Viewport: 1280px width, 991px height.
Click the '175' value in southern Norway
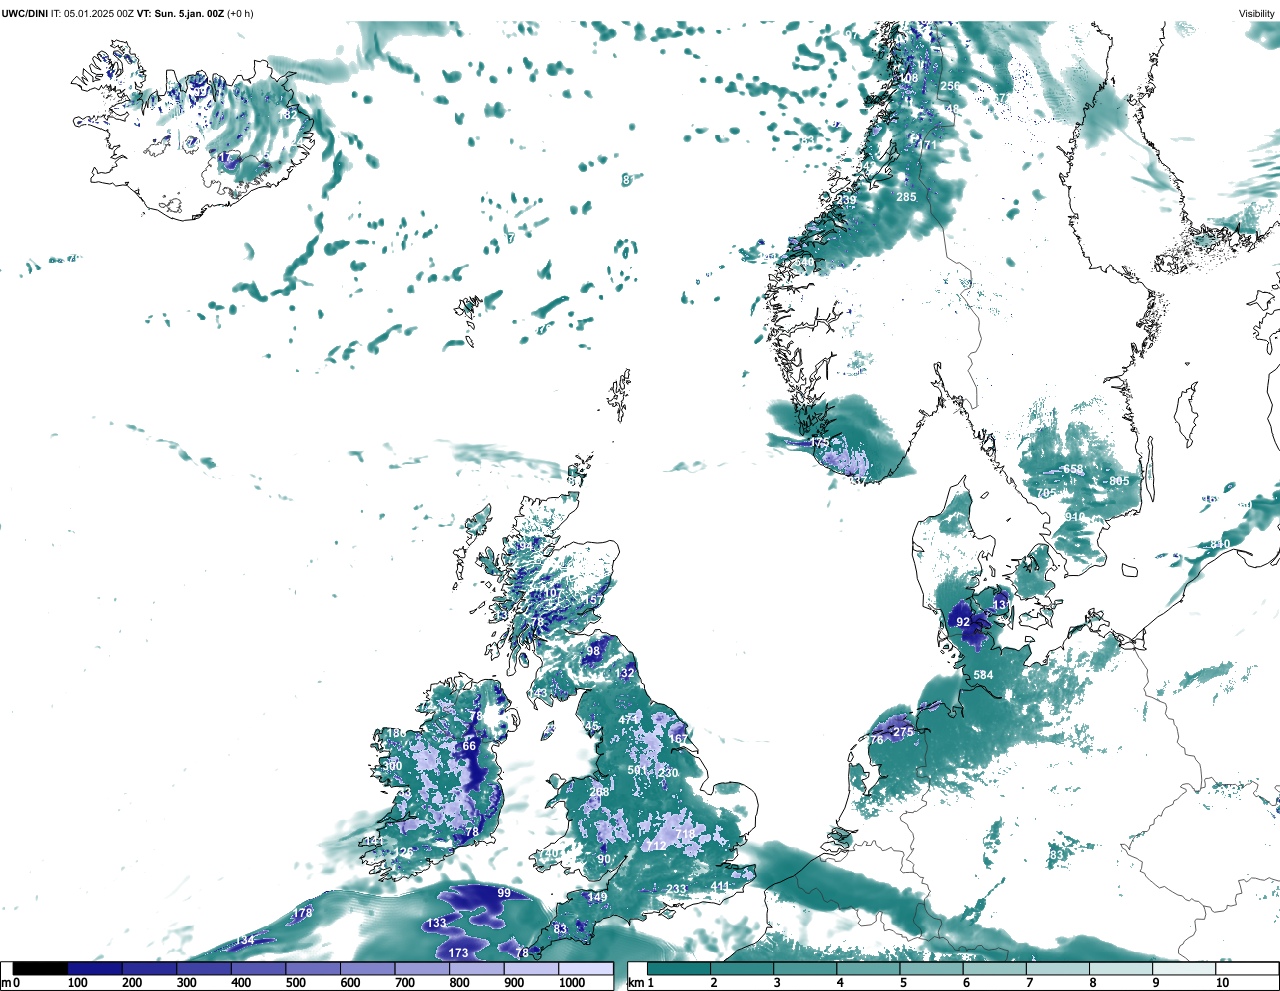click(x=820, y=442)
